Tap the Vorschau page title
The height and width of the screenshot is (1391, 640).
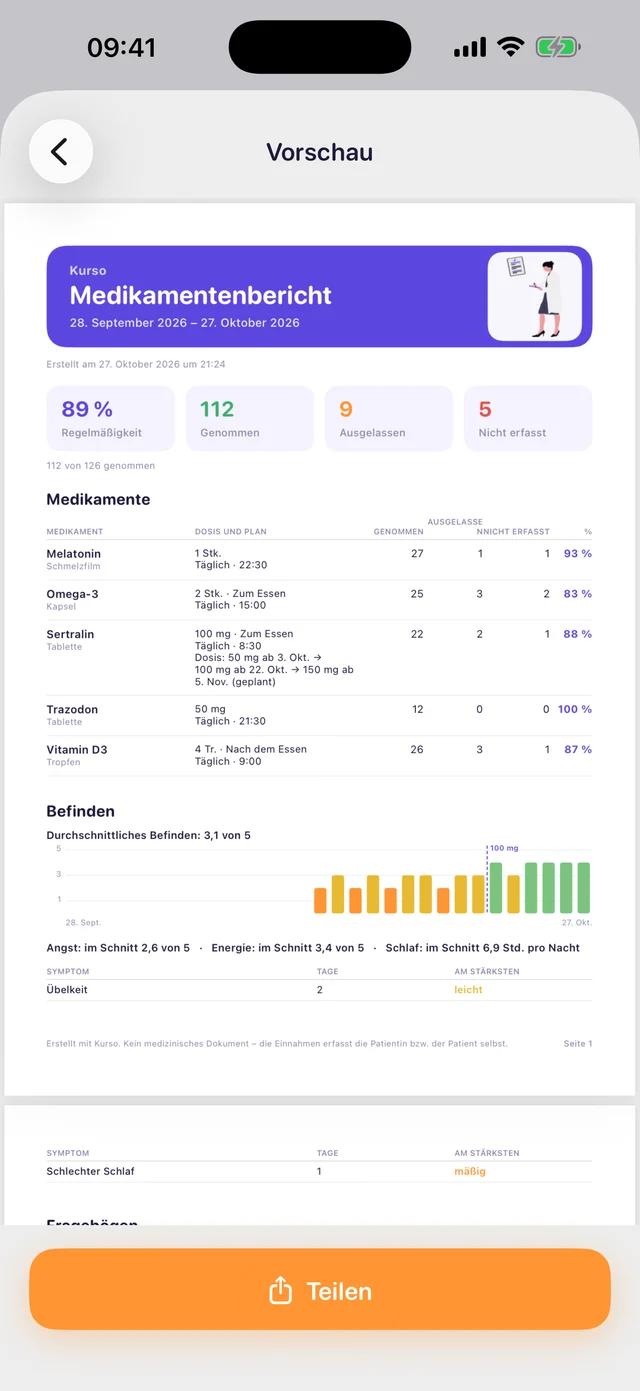pyautogui.click(x=320, y=152)
